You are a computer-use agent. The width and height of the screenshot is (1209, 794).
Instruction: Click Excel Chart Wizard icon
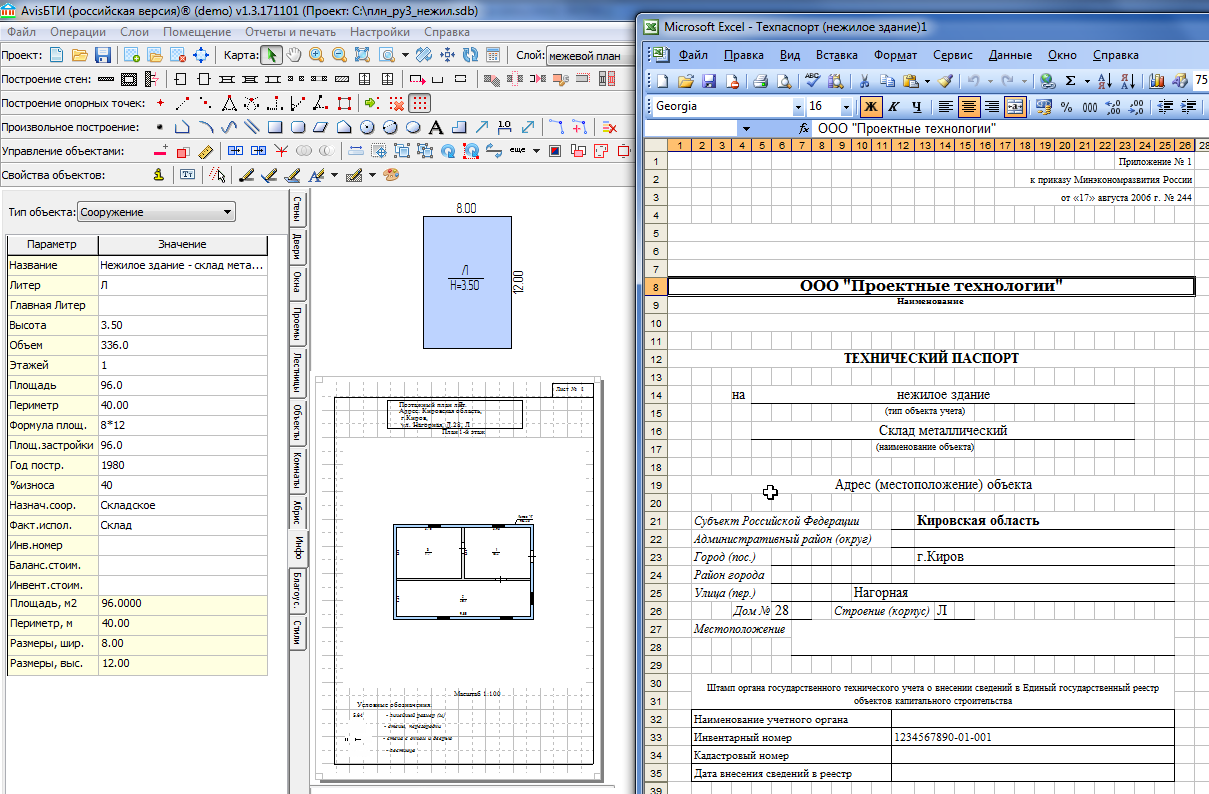[1156, 81]
